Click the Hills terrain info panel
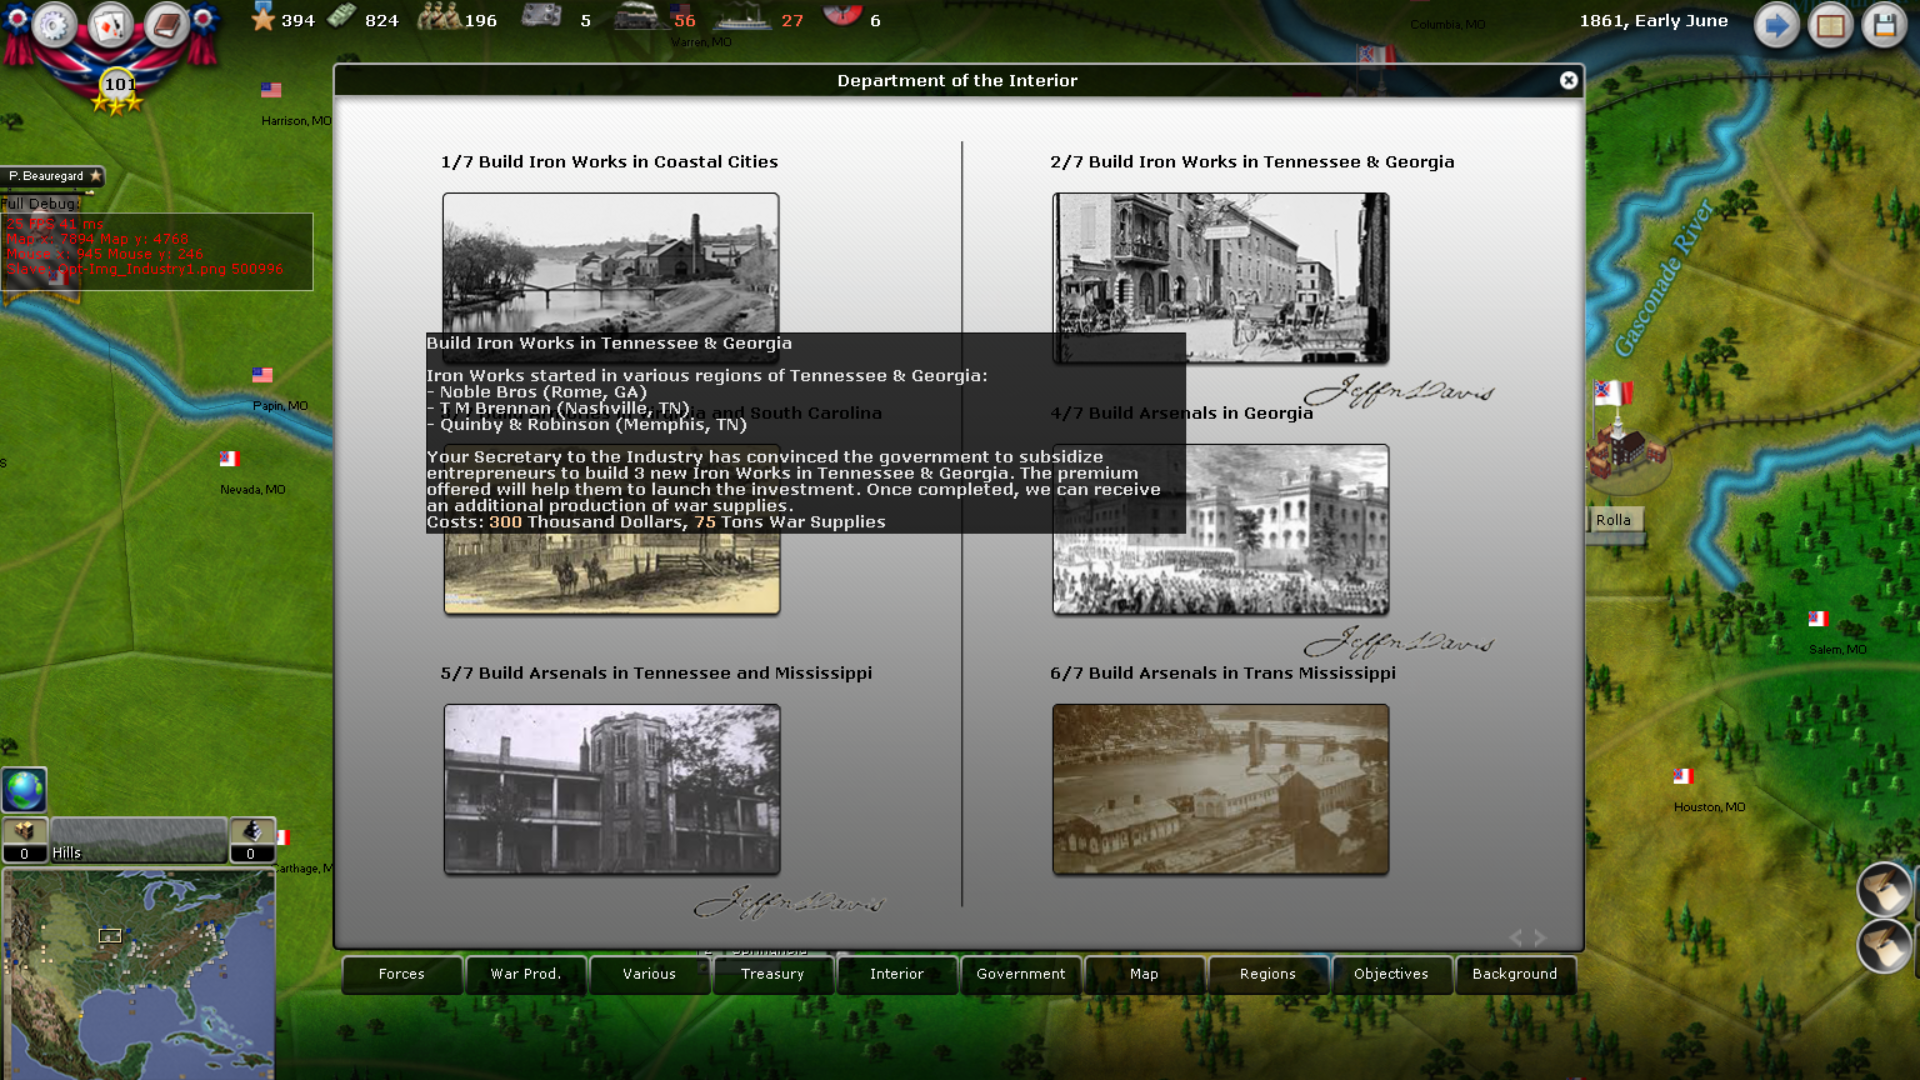 pyautogui.click(x=139, y=840)
